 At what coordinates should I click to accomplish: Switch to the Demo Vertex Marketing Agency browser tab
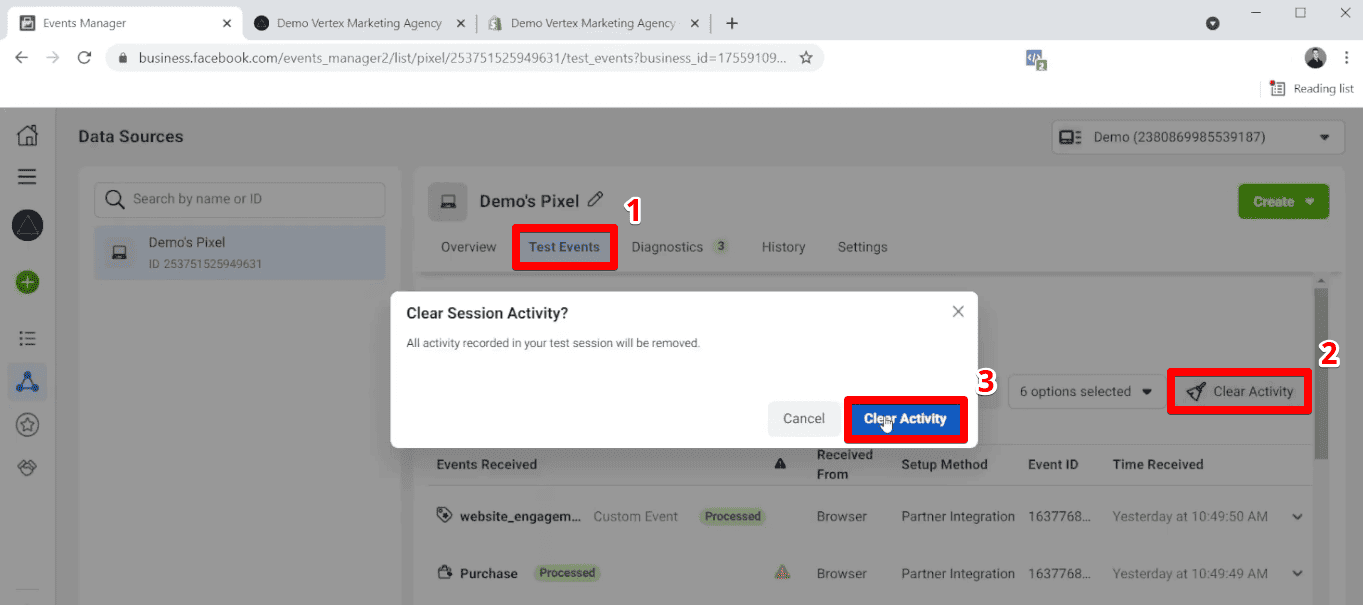(360, 22)
